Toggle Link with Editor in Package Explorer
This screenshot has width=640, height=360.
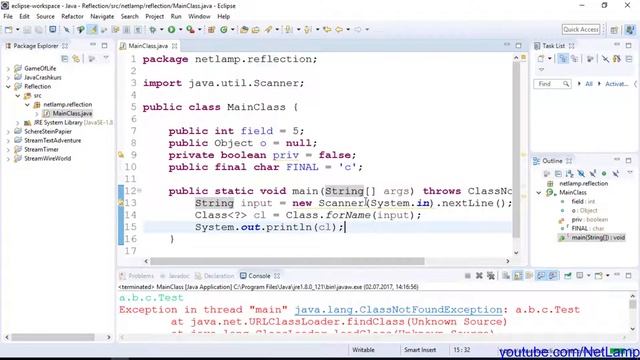coord(76,59)
